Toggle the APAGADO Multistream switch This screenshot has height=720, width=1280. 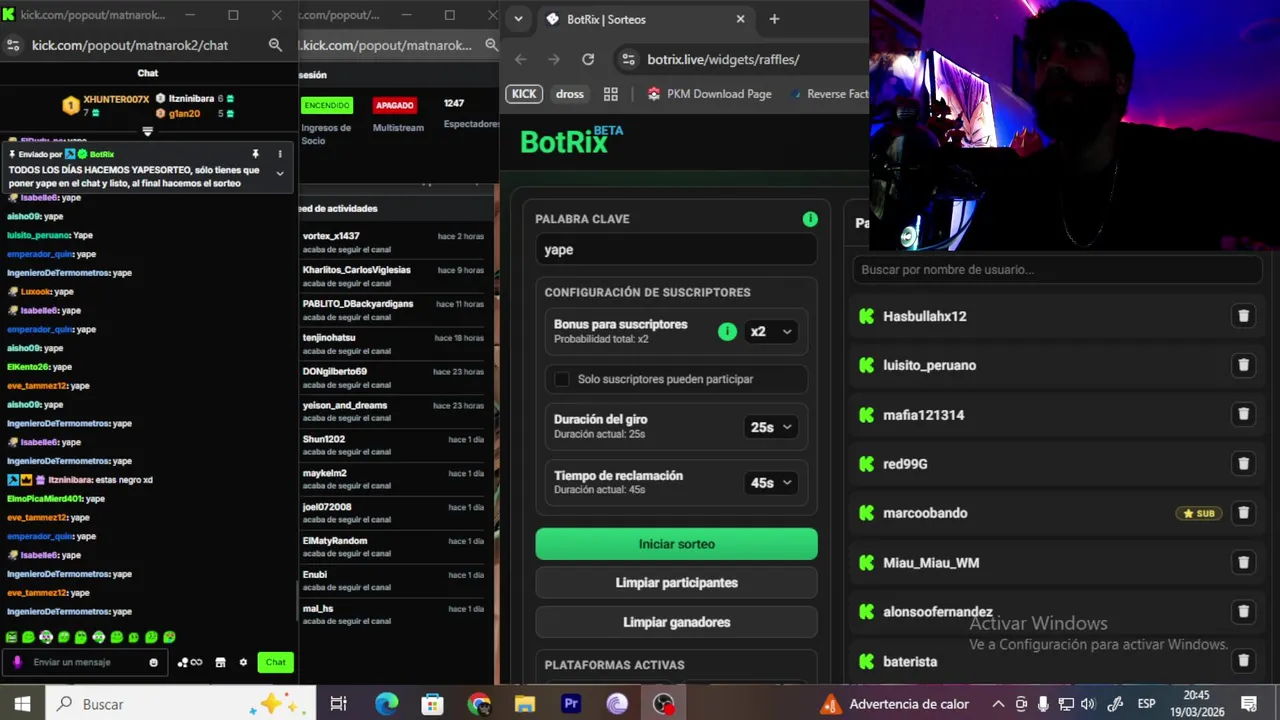(x=395, y=105)
